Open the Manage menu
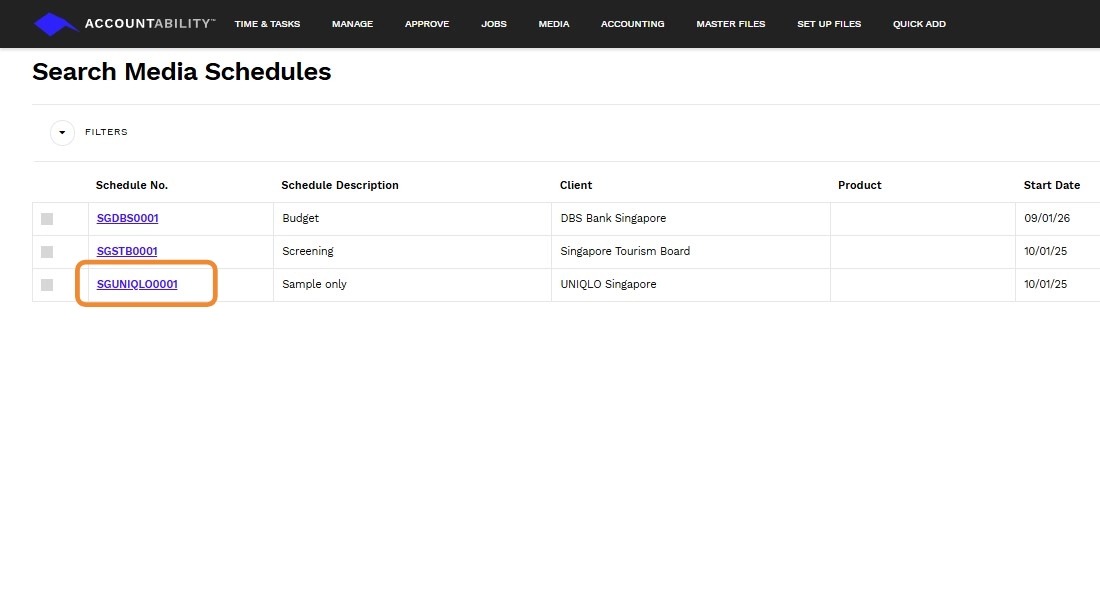 tap(352, 24)
